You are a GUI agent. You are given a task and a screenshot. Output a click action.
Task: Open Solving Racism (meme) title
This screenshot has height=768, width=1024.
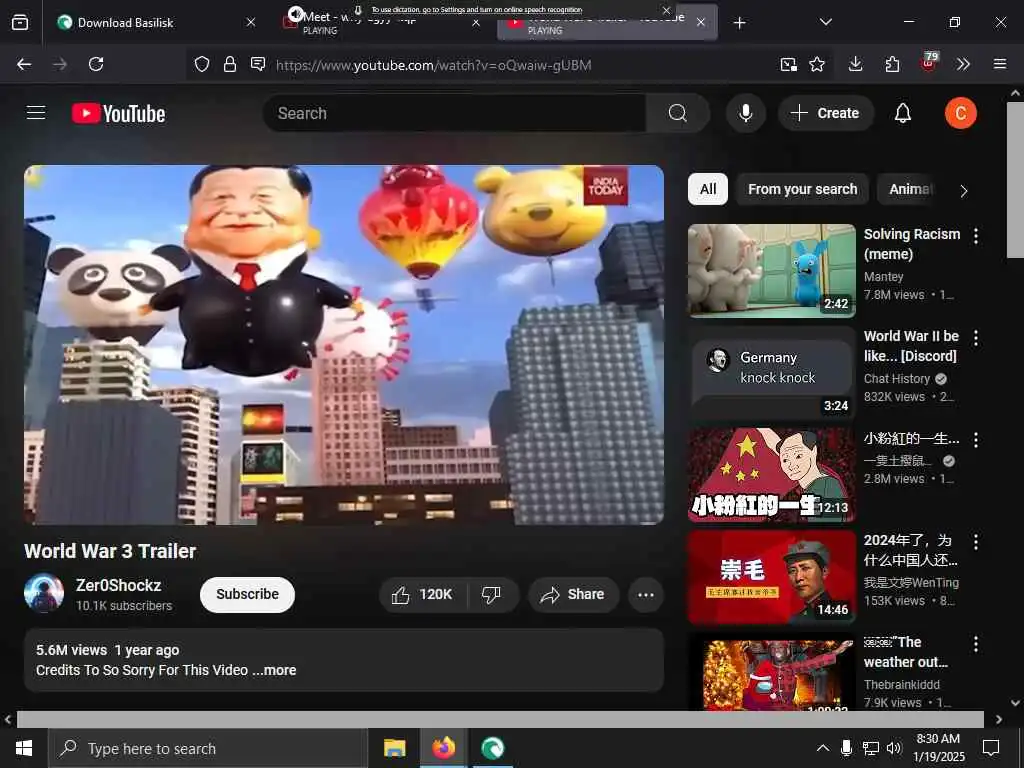[x=912, y=244]
